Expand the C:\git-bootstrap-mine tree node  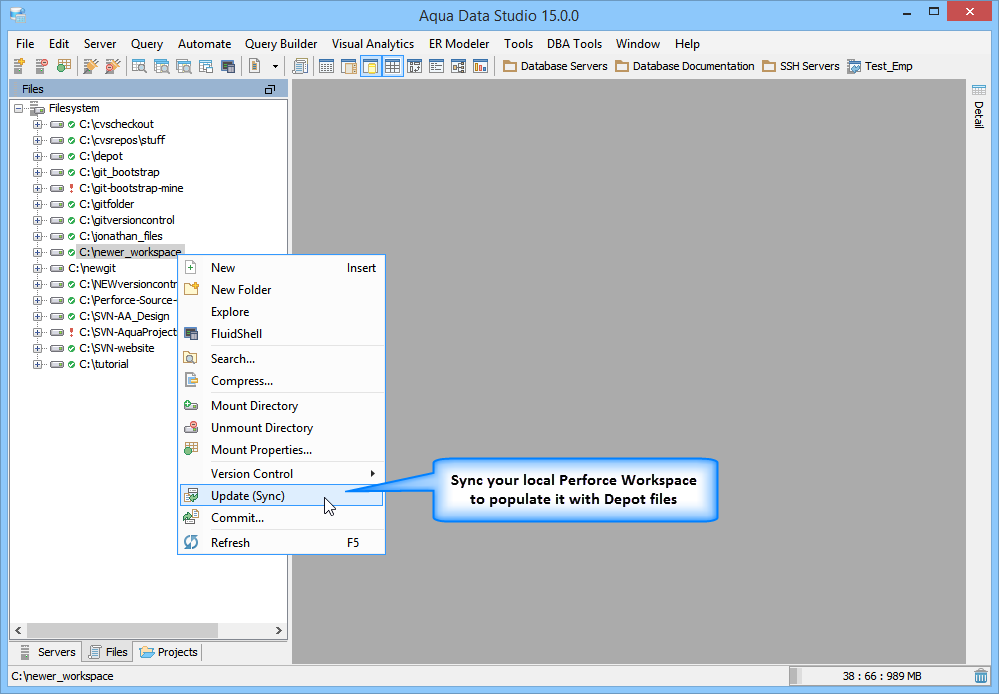click(38, 188)
